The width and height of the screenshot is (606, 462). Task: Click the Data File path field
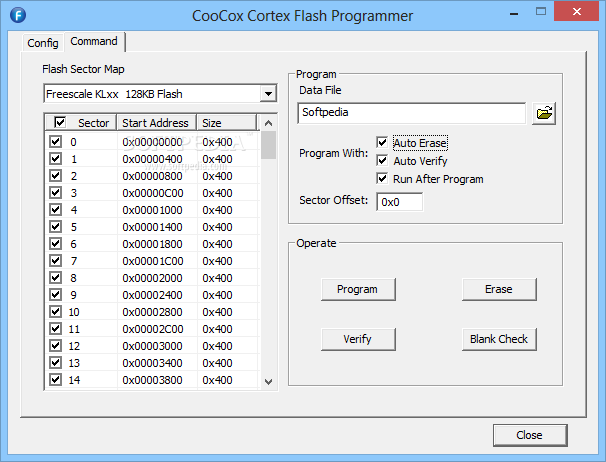pyautogui.click(x=412, y=113)
